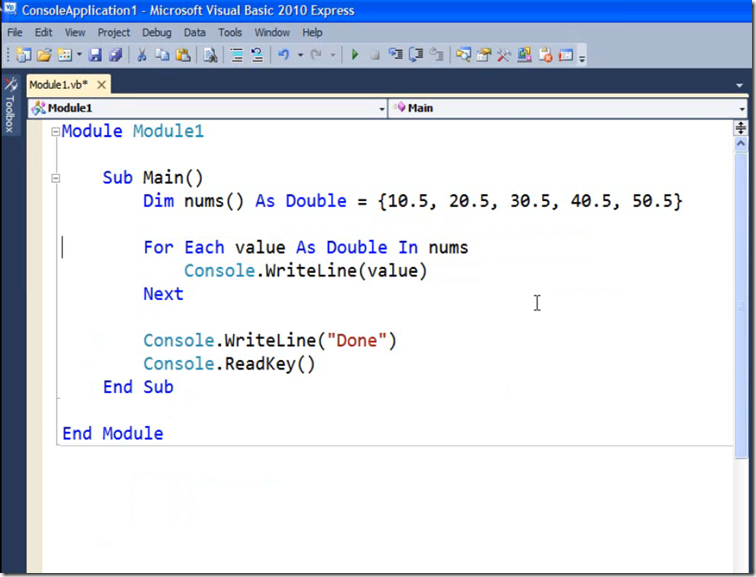This screenshot has height=577, width=756.
Task: Open the Add New Item dropdown arrow
Action: [x=79, y=55]
